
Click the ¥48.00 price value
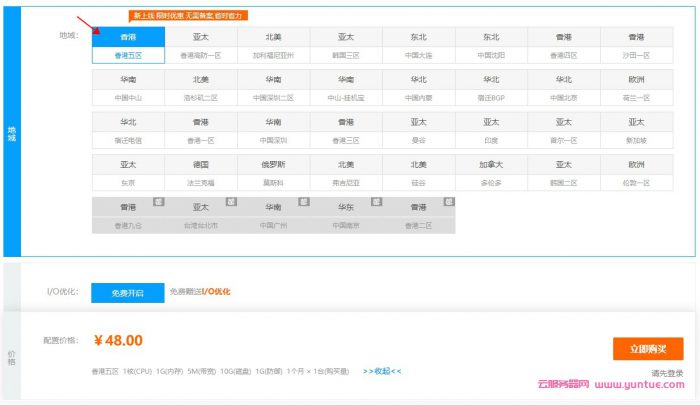tap(118, 340)
